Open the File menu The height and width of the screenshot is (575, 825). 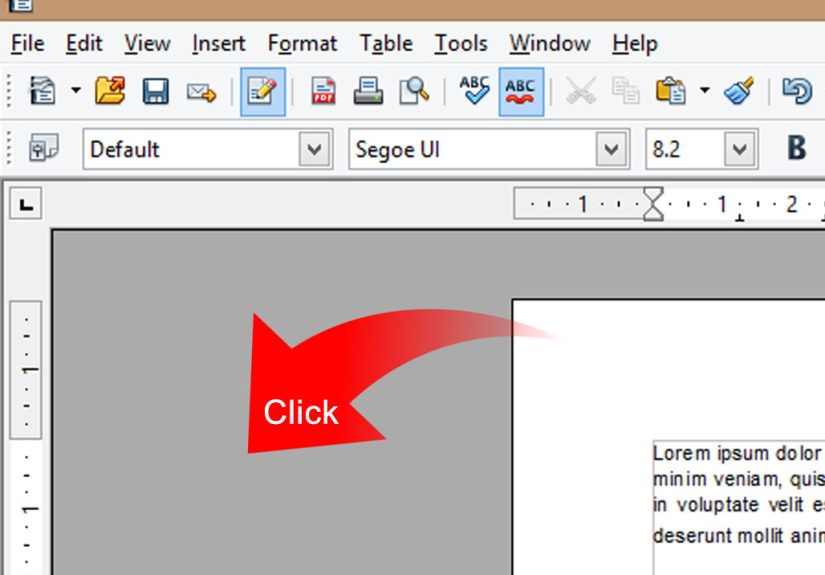[x=27, y=43]
